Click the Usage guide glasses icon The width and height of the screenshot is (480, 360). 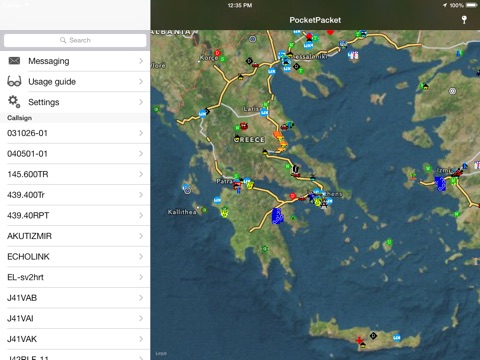[x=14, y=81]
